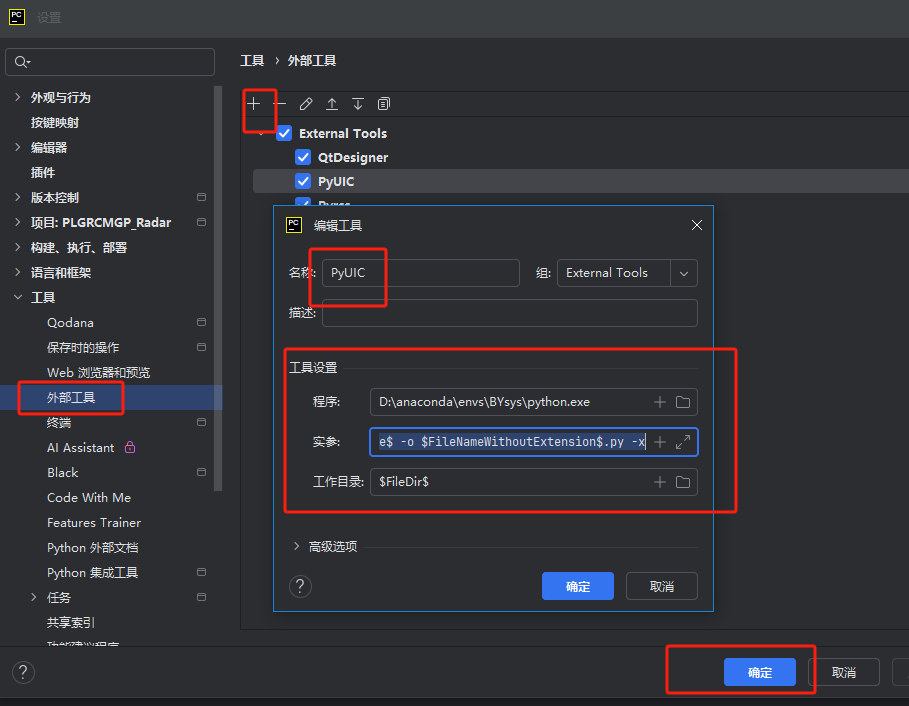Confirm the edit dialog with 确定
The image size is (909, 706).
click(x=578, y=586)
